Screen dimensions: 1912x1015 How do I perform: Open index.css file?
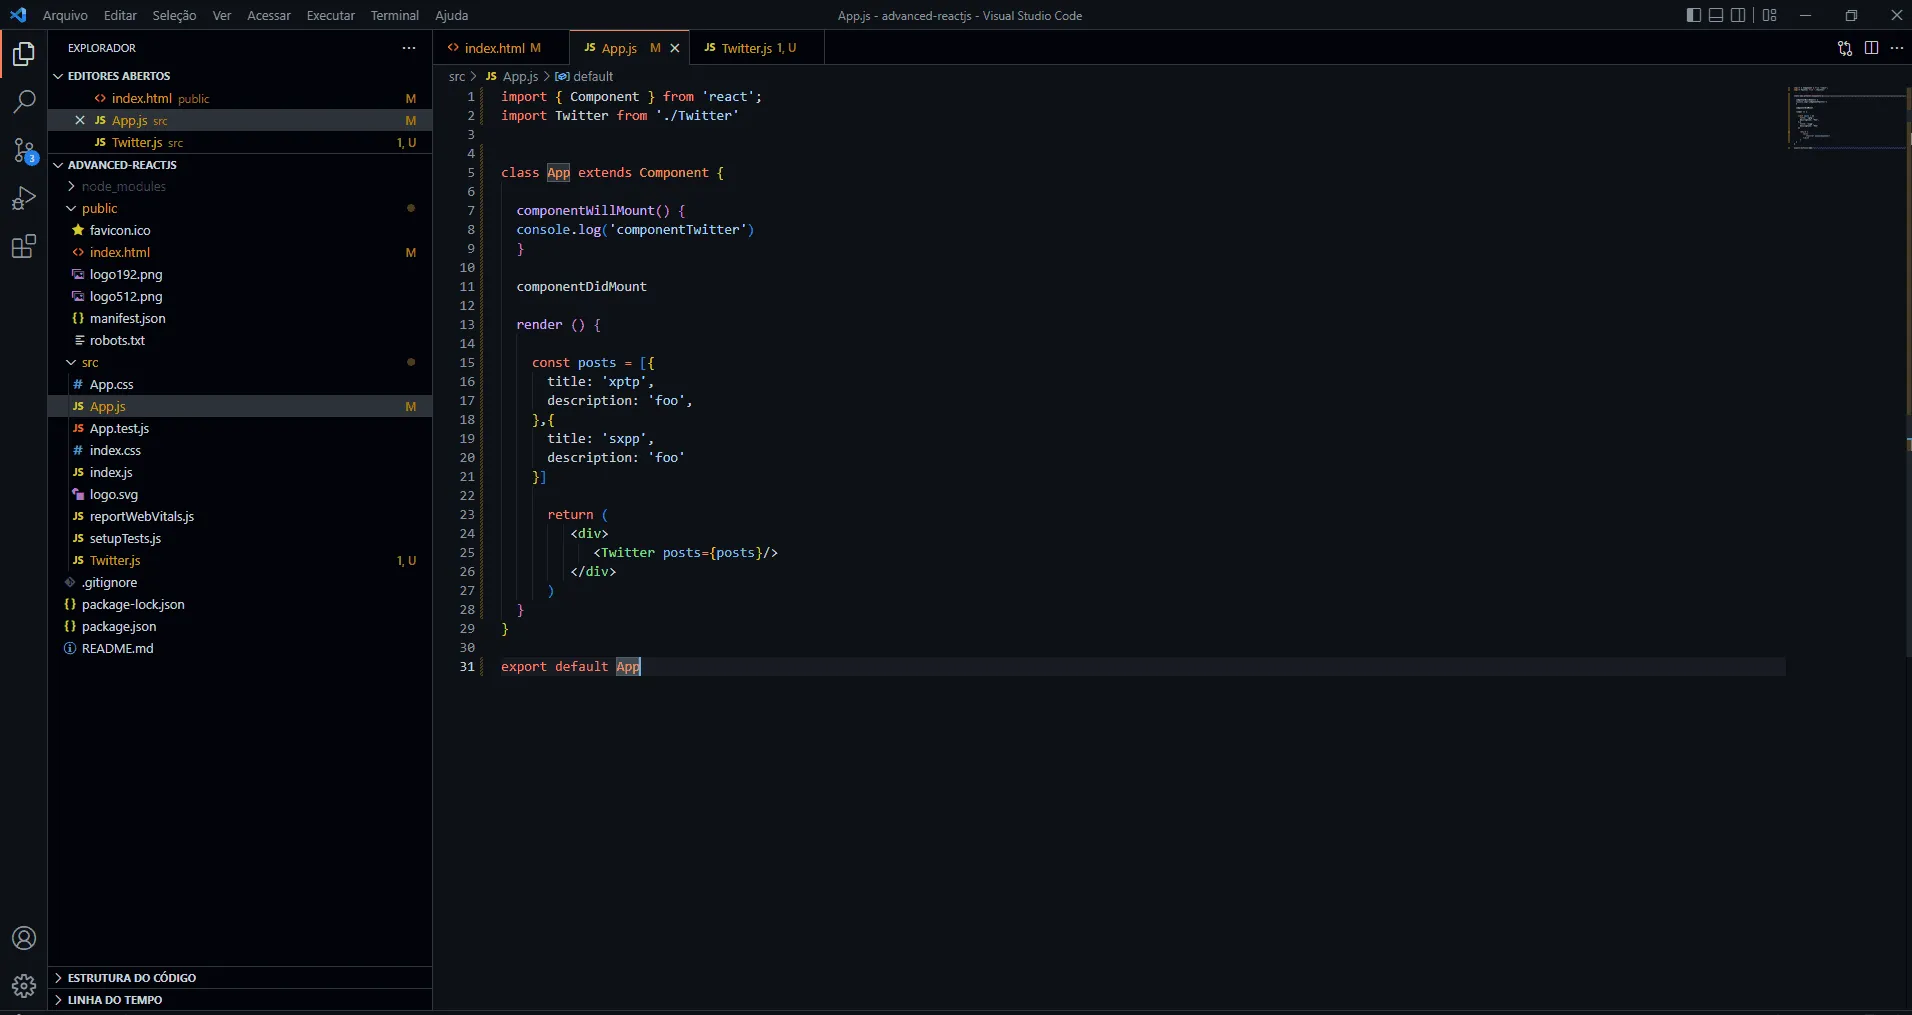click(240, 451)
